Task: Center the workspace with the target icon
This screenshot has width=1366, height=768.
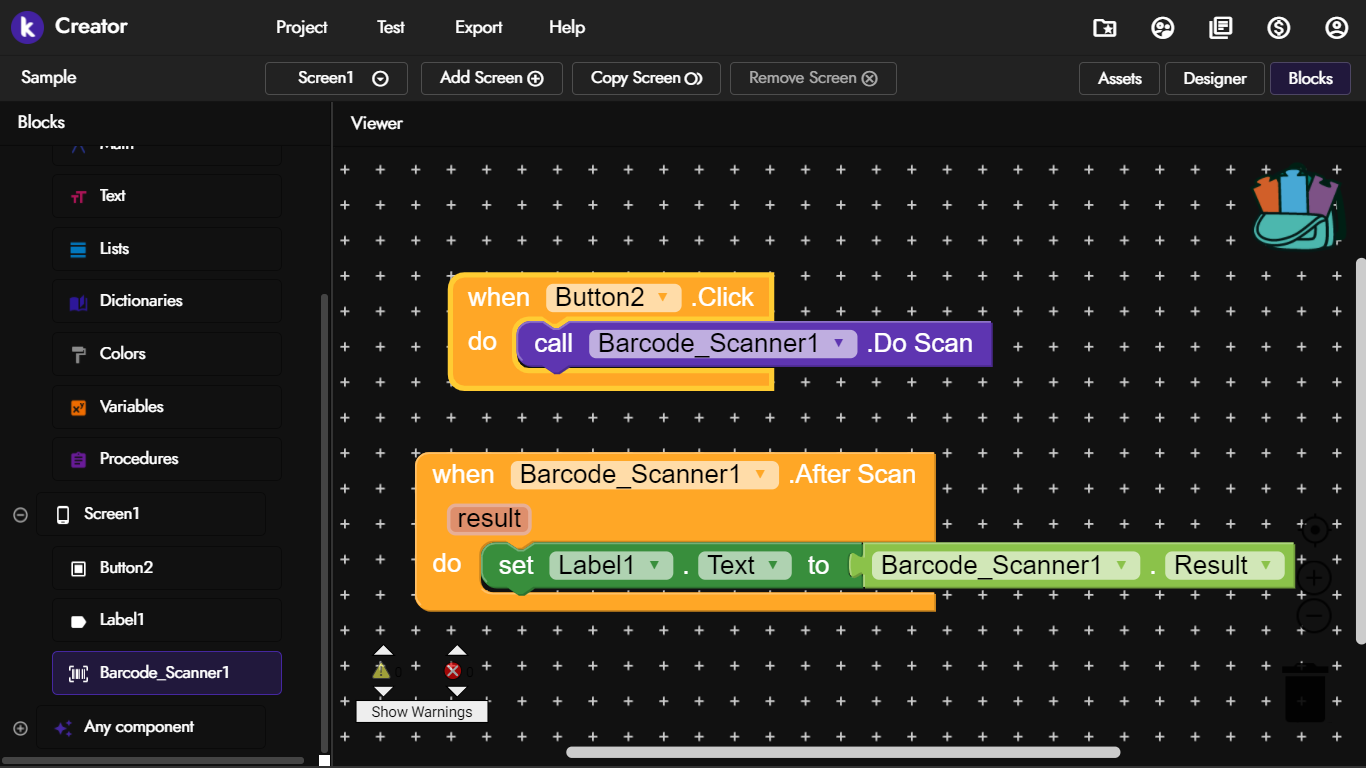Action: [1315, 530]
